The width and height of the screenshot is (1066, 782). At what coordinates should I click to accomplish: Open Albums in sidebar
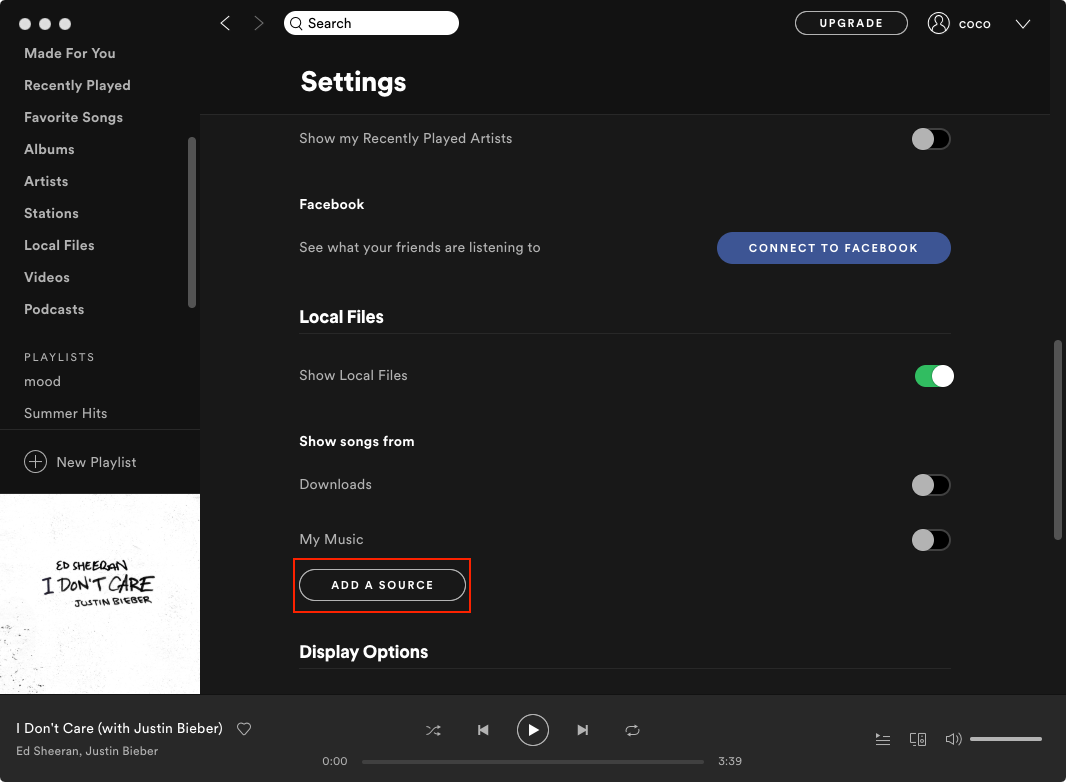pos(49,149)
